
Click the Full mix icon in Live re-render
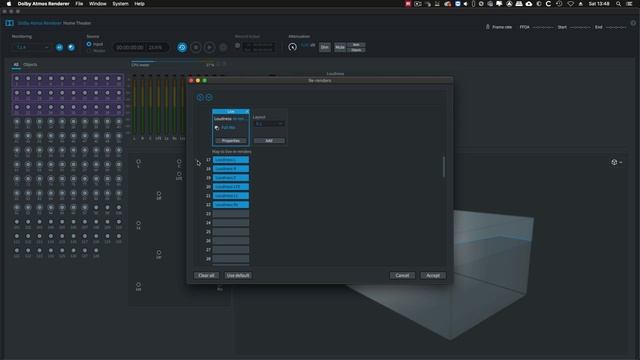[x=217, y=128]
